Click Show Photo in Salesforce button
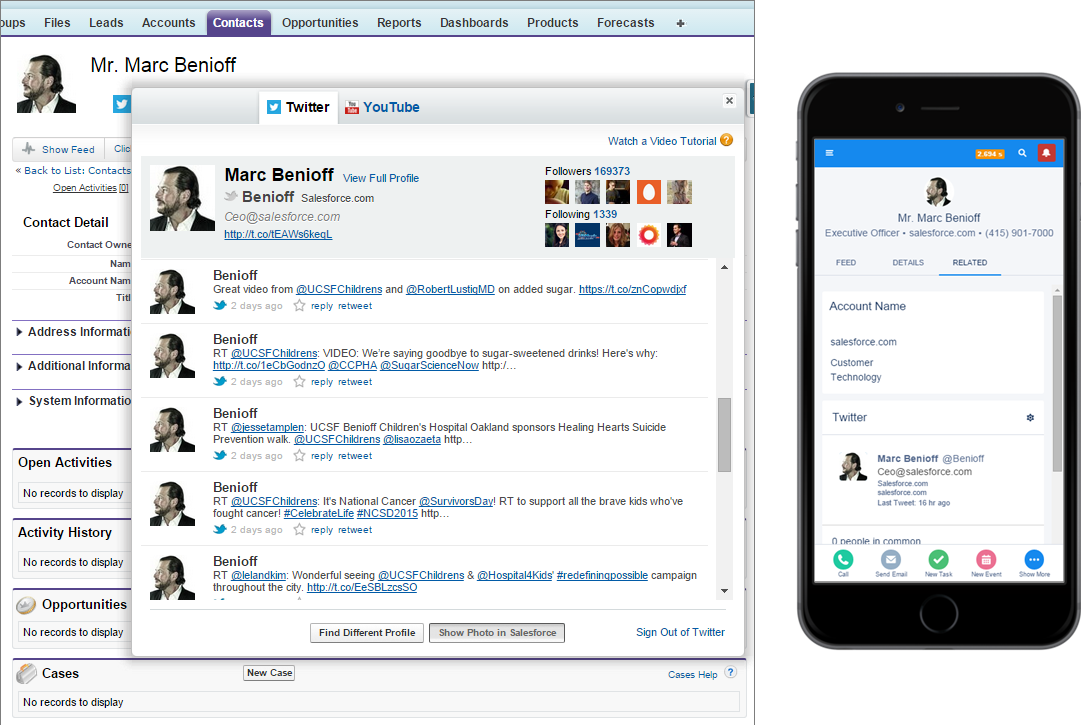 click(x=497, y=633)
